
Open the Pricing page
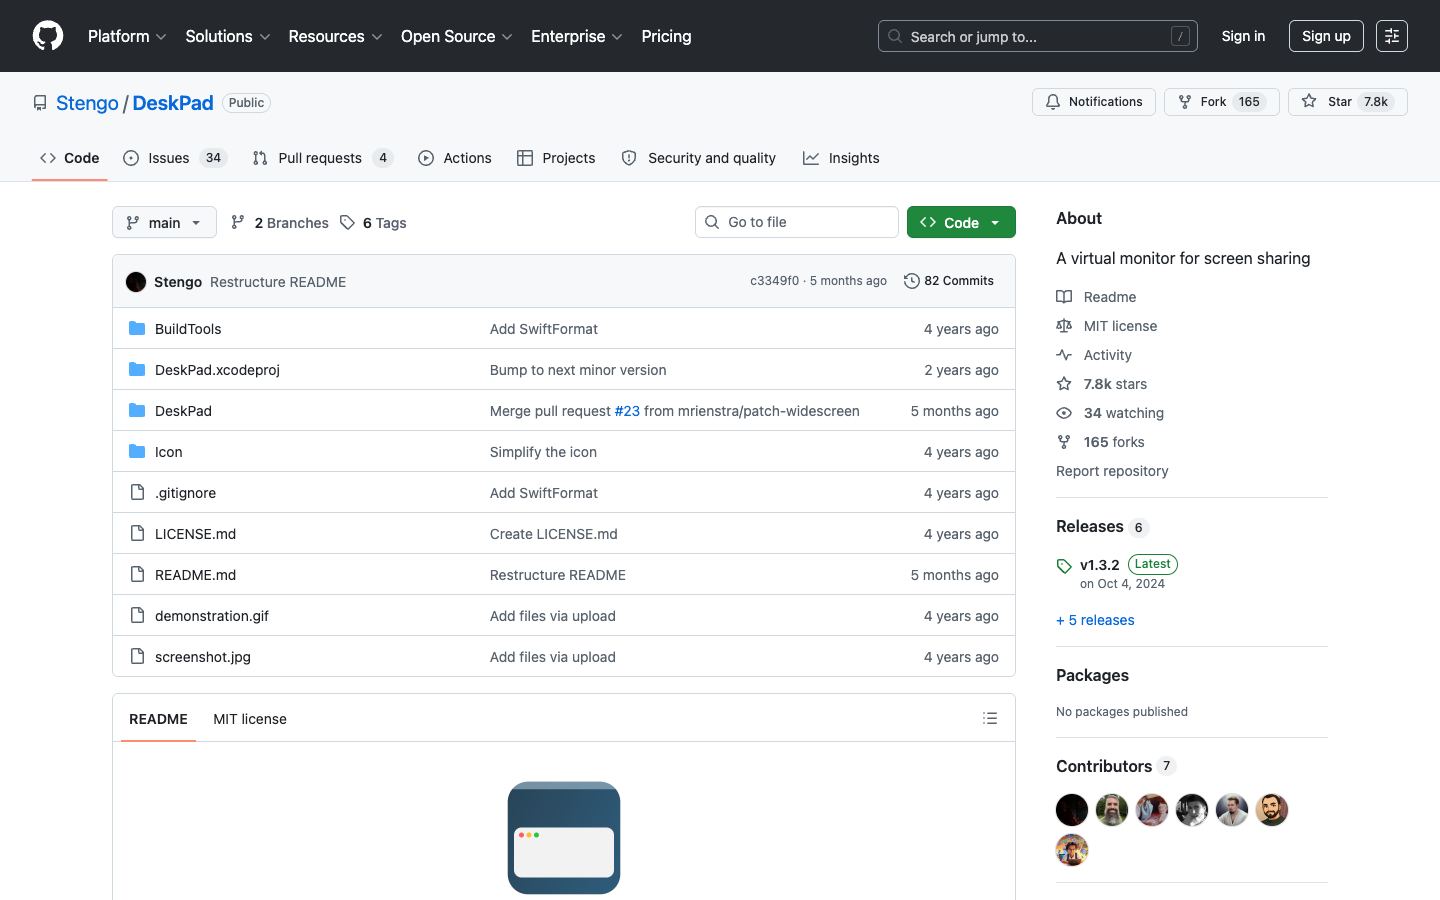[666, 36]
